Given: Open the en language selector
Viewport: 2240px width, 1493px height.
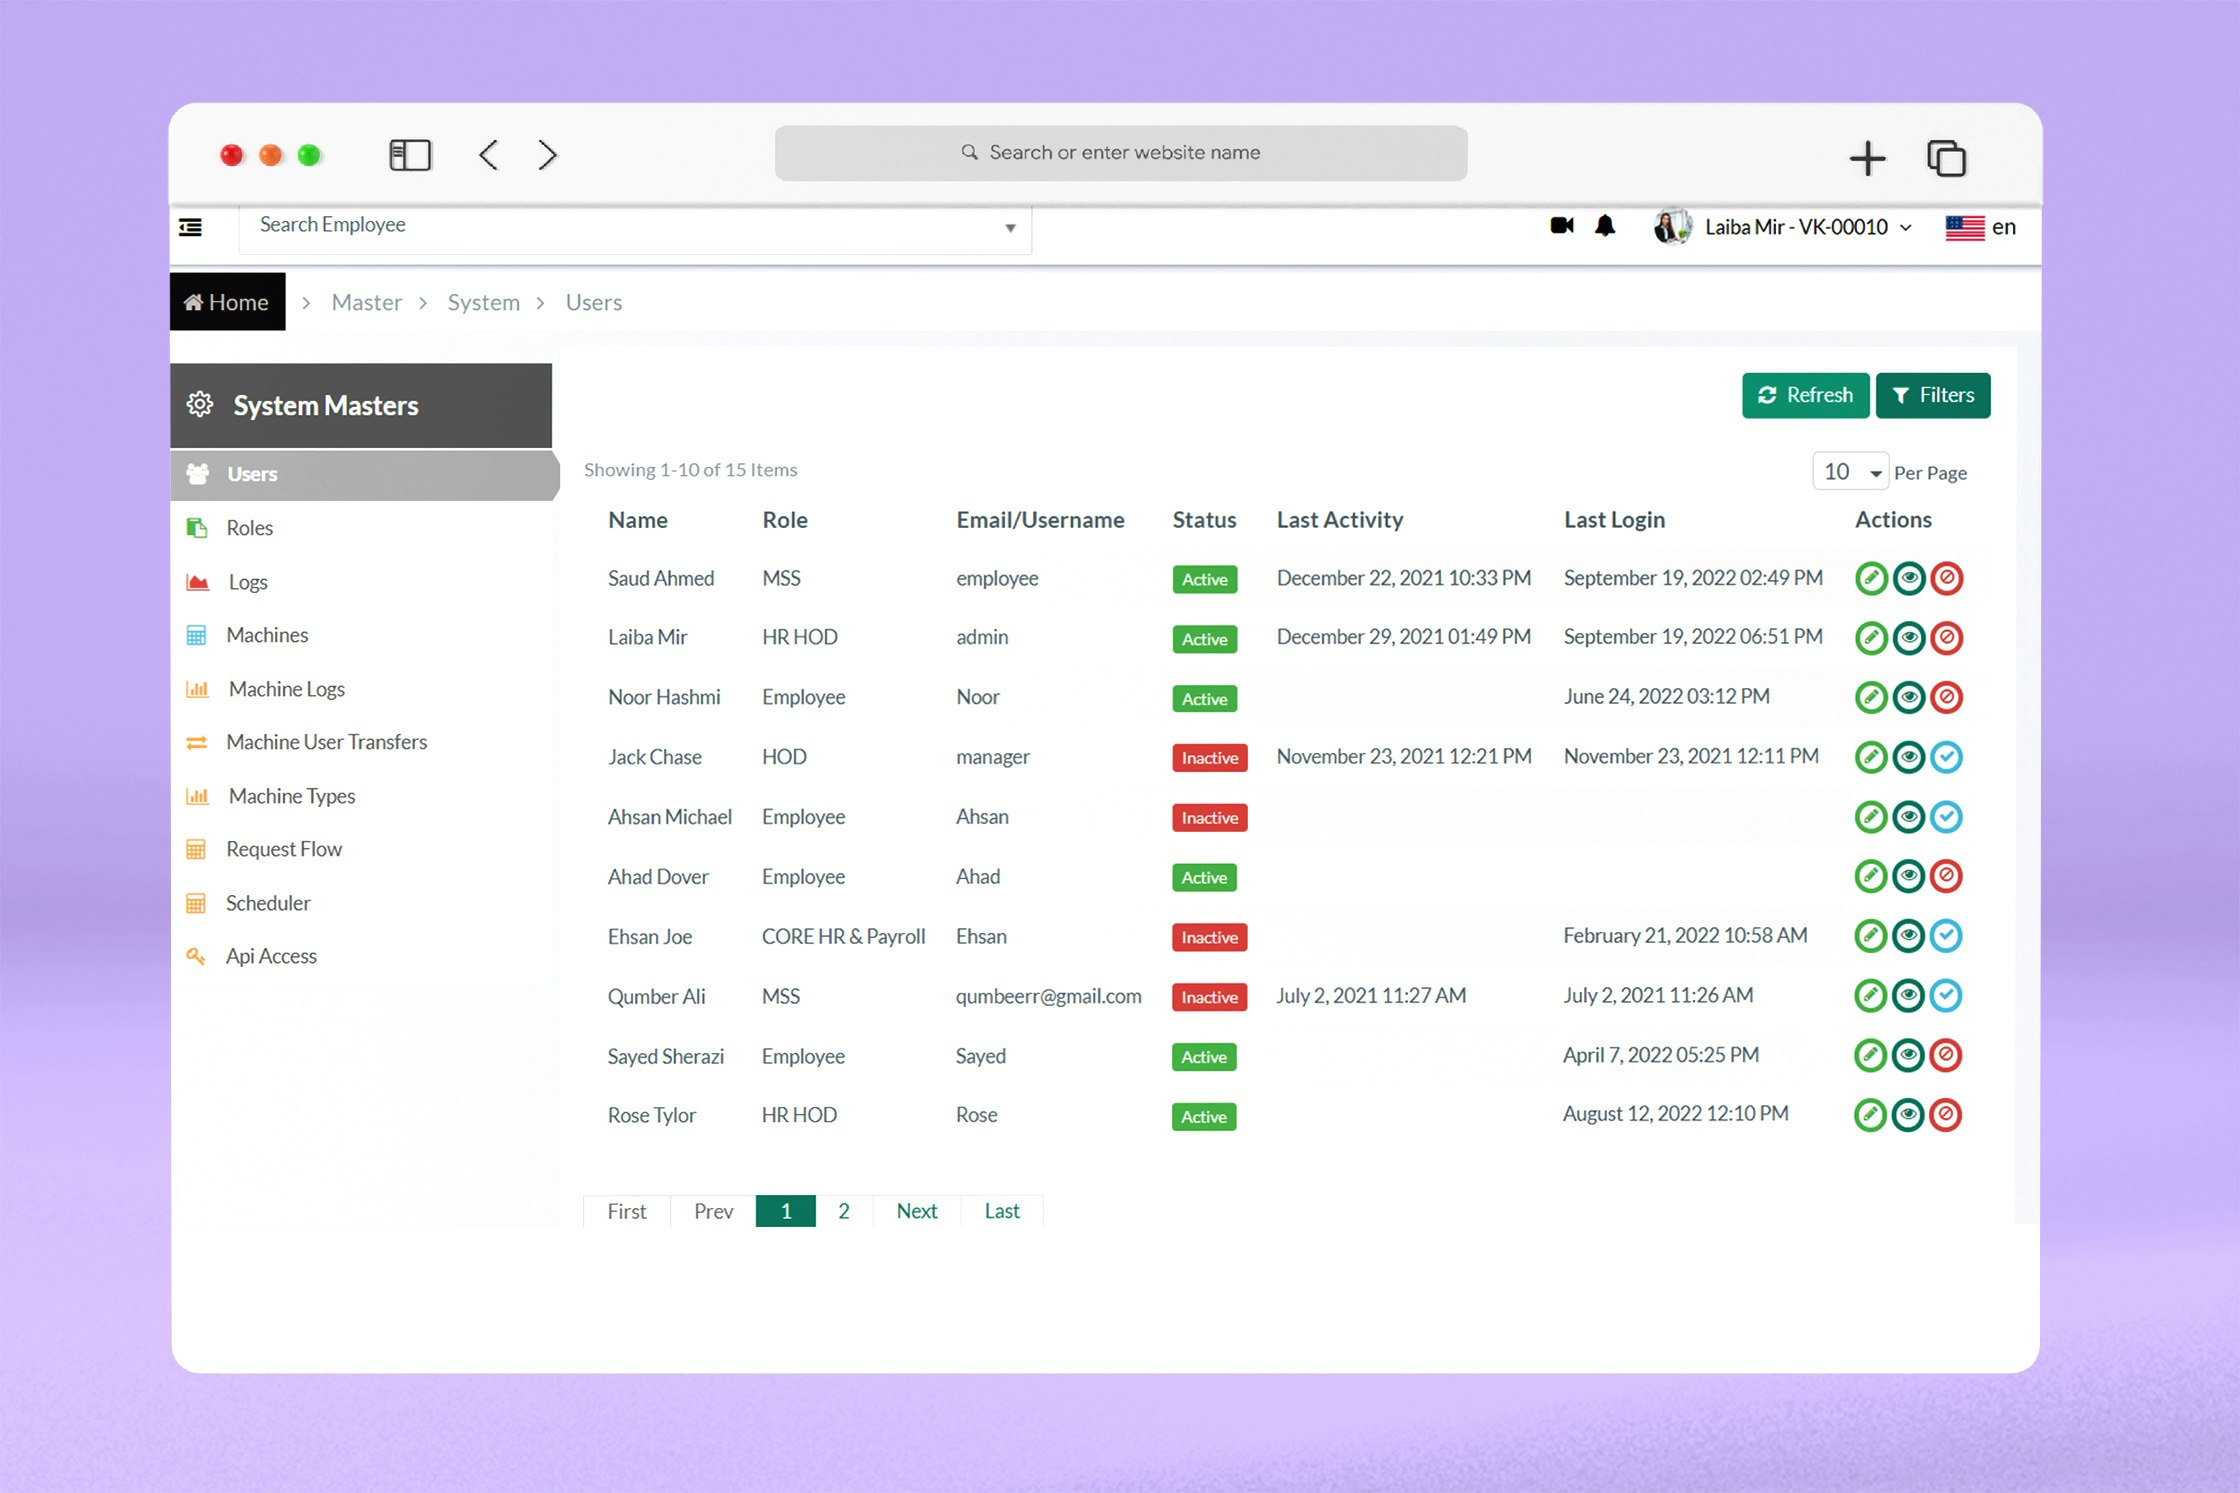Looking at the screenshot, I should [x=1981, y=227].
